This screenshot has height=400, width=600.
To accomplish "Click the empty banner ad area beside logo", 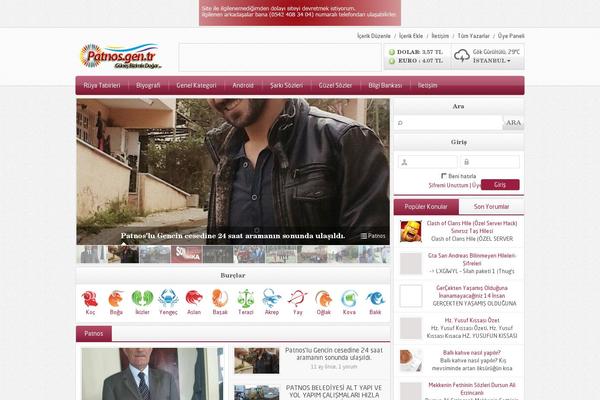I will (280, 57).
